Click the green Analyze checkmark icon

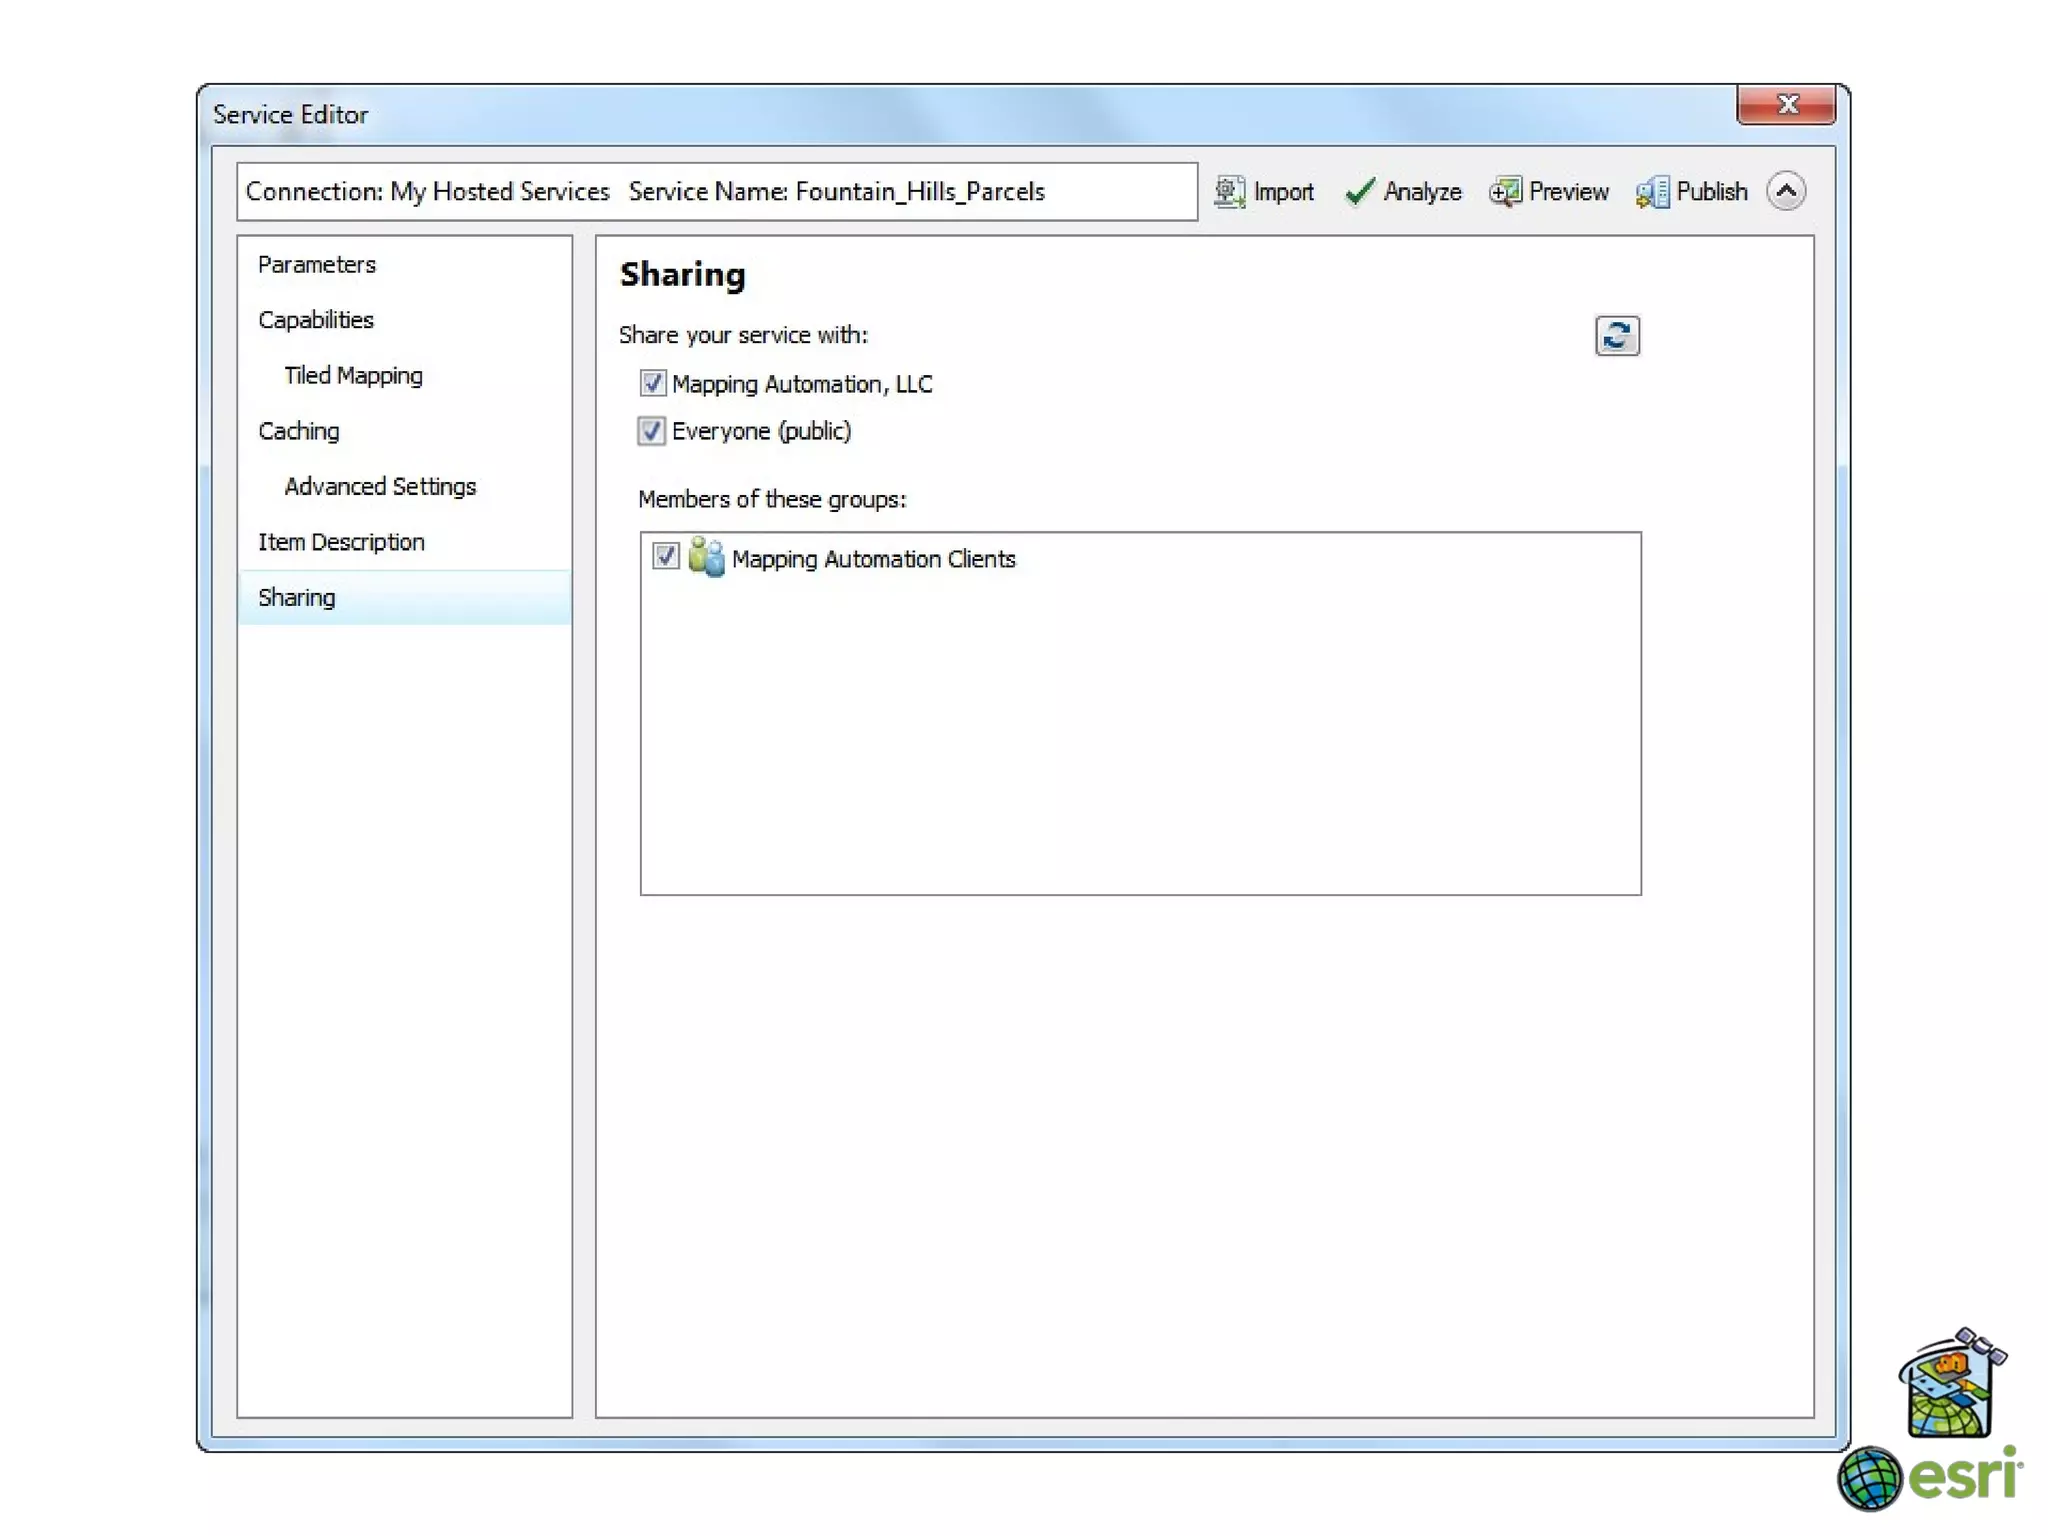point(1359,191)
